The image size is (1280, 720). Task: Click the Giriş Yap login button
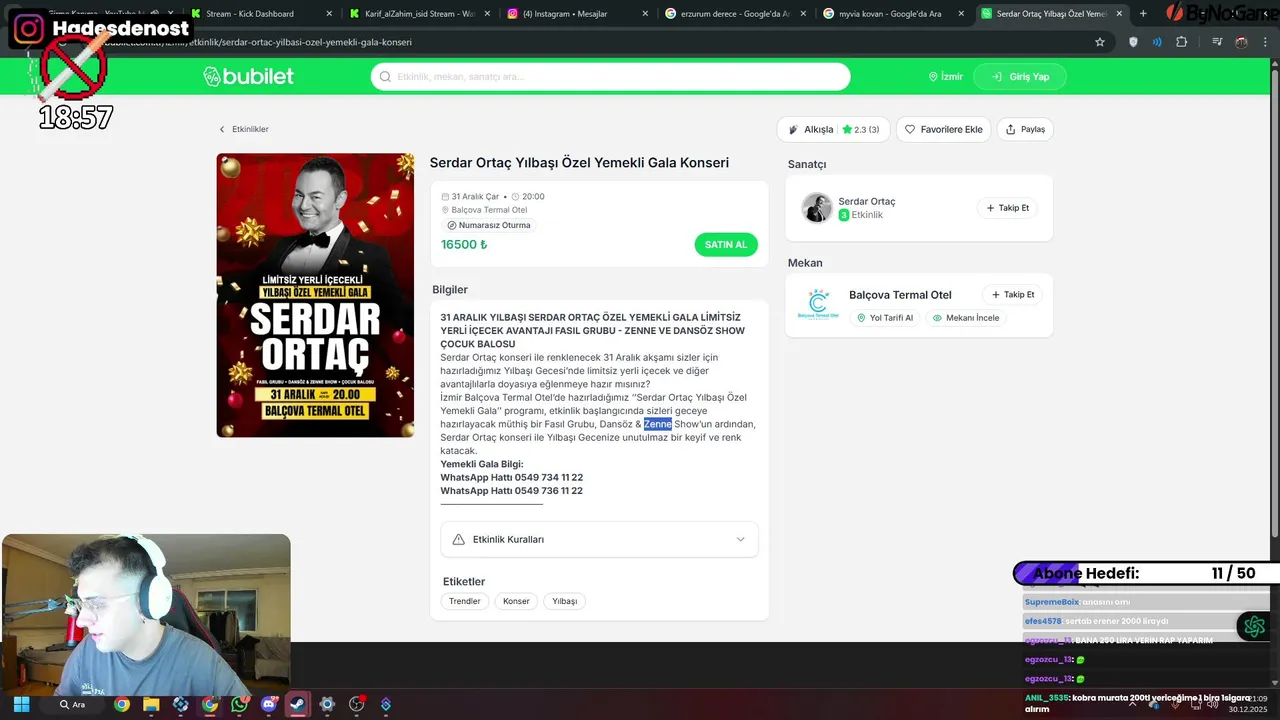1020,77
